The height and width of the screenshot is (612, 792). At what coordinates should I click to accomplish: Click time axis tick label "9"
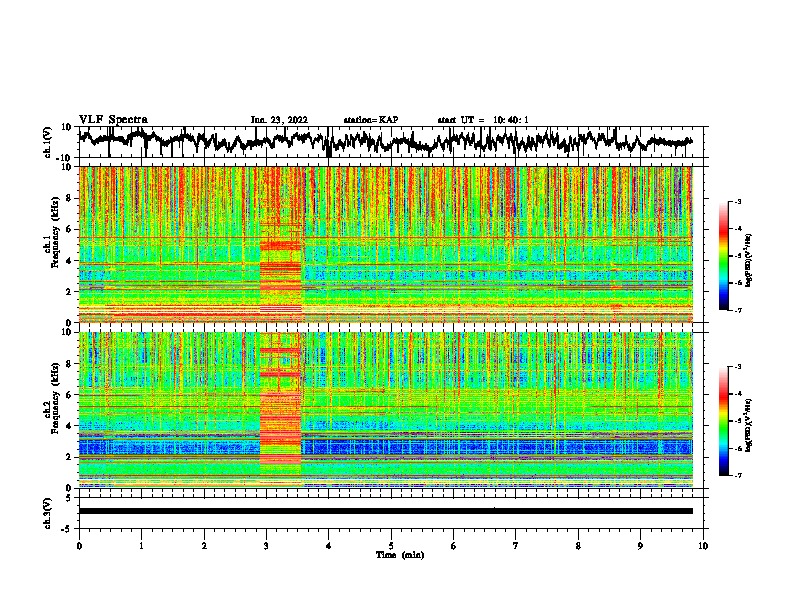point(640,546)
